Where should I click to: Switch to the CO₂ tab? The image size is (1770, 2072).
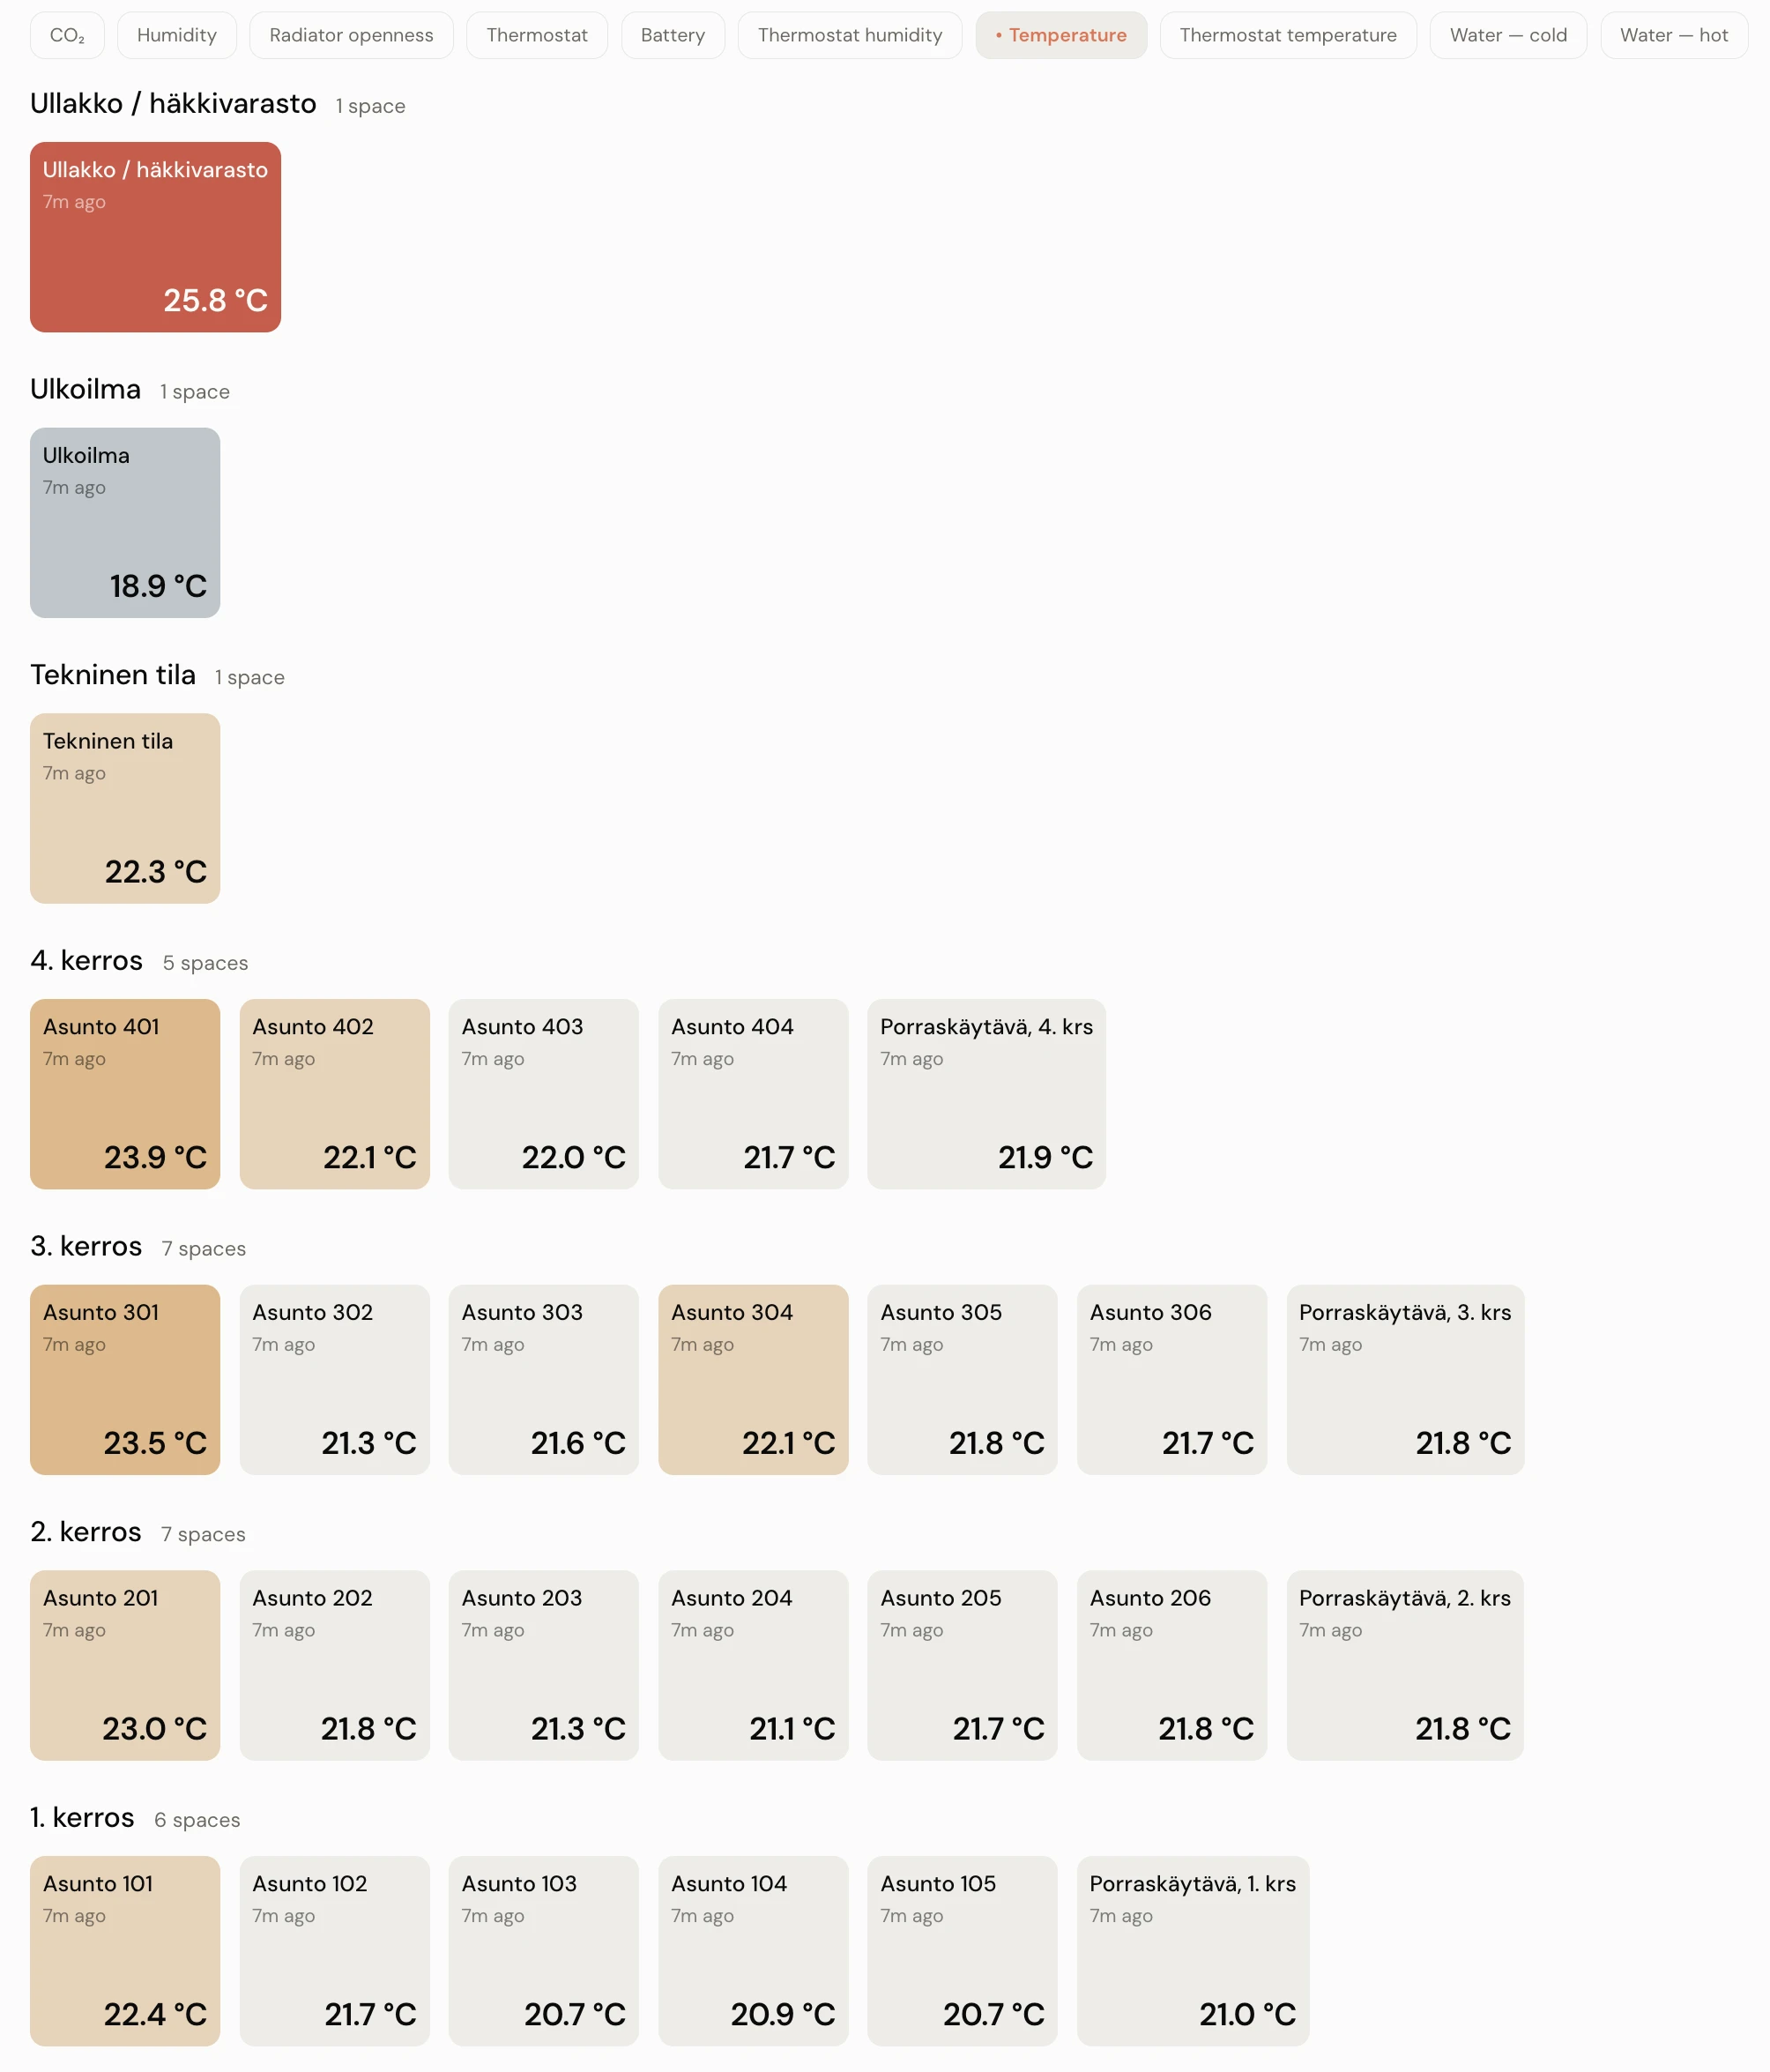tap(67, 35)
